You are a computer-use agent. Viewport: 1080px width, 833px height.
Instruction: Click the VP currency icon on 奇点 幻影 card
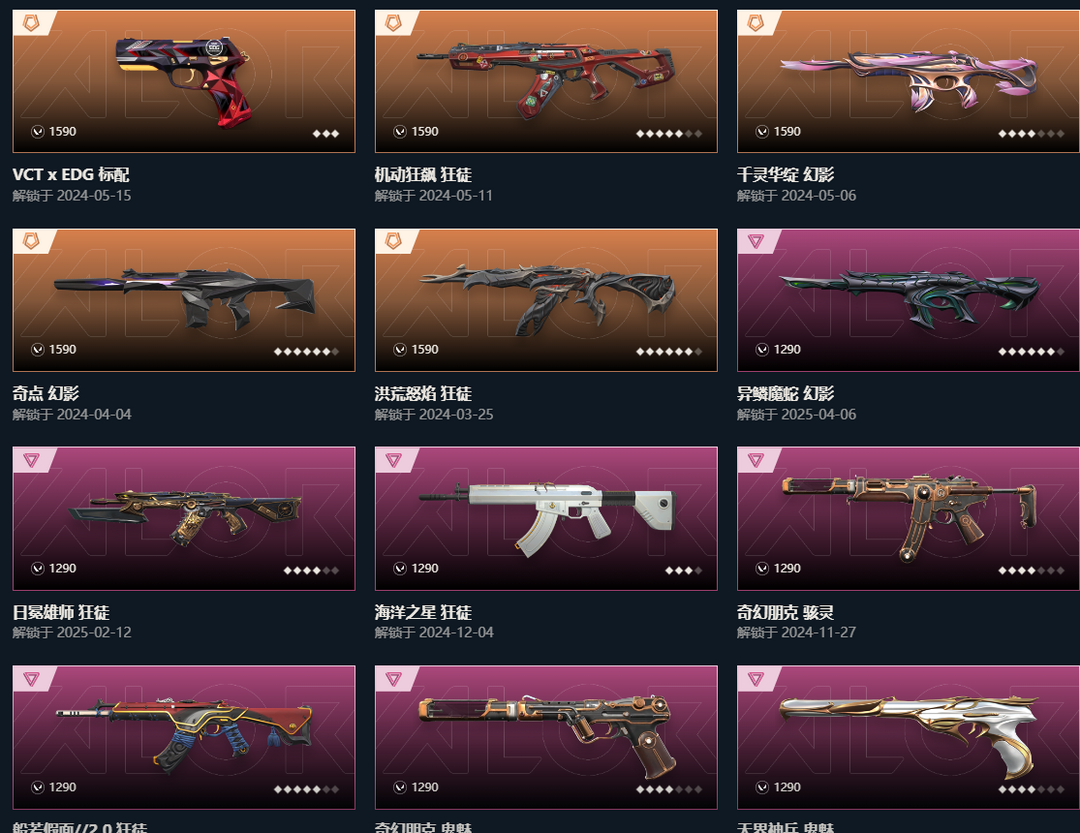(x=38, y=350)
